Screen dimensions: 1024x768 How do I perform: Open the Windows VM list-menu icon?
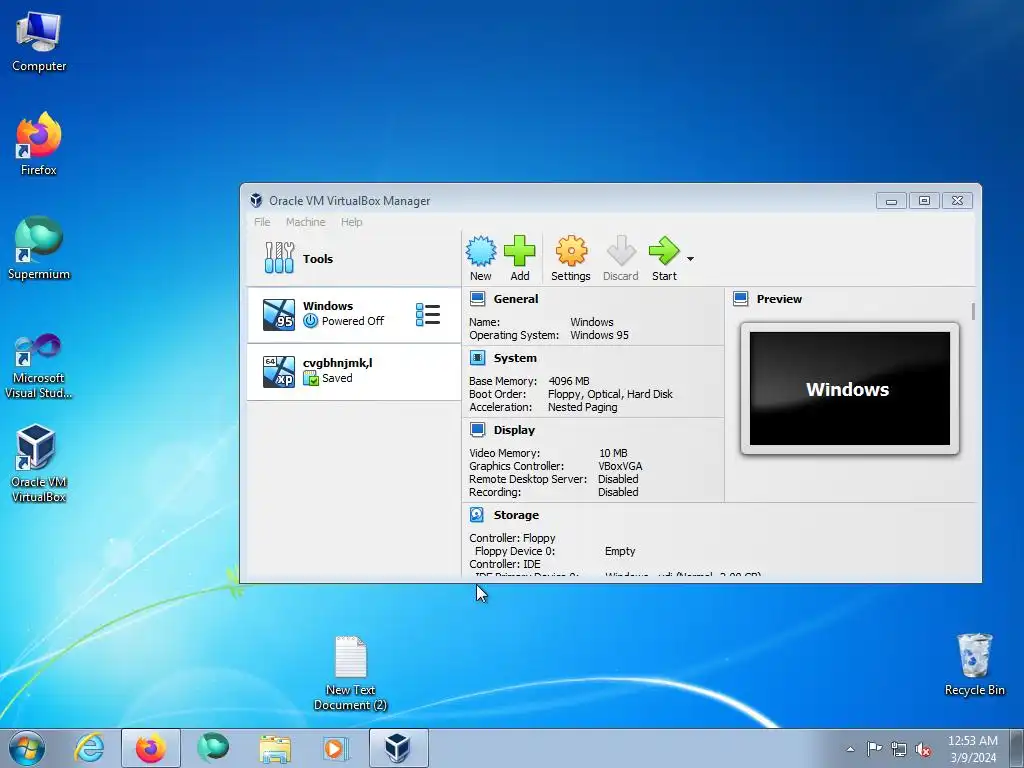(x=428, y=315)
